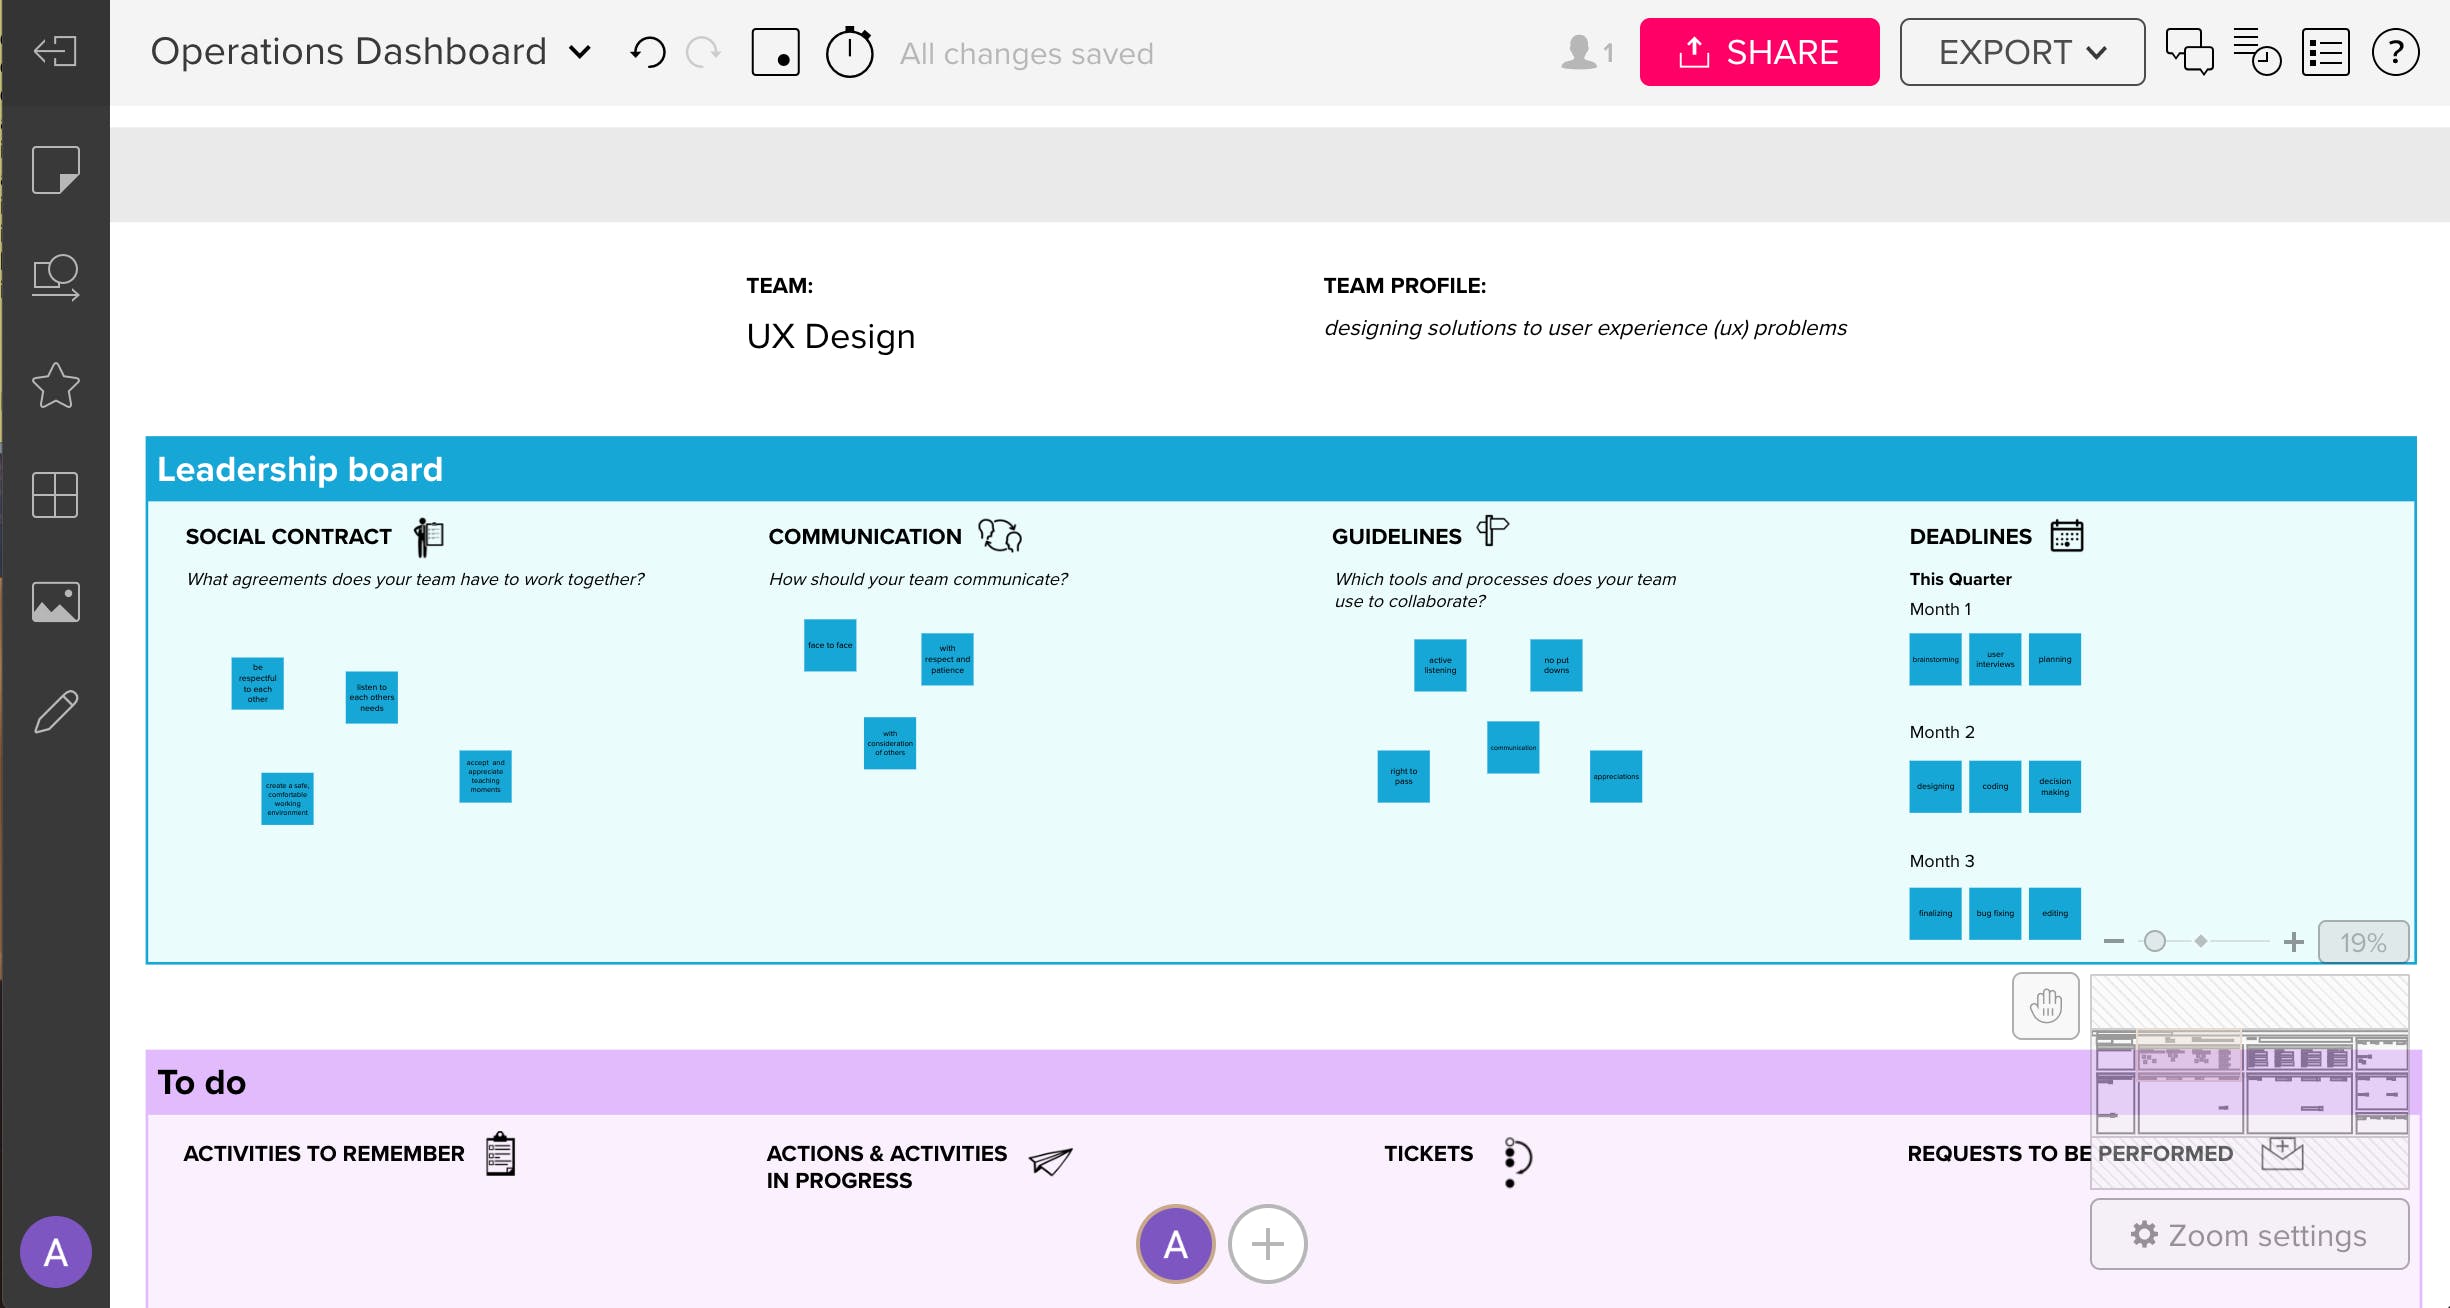Open the participants list showing 1 member
The height and width of the screenshot is (1308, 2450).
(1586, 52)
